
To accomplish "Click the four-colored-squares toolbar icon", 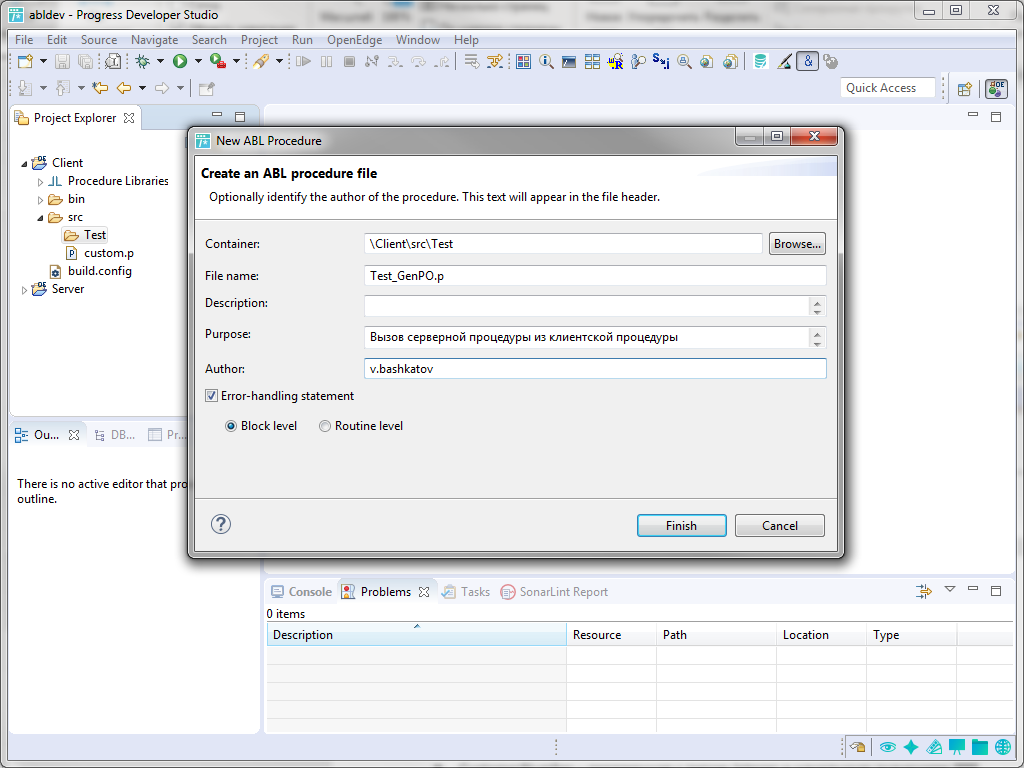I will [523, 61].
